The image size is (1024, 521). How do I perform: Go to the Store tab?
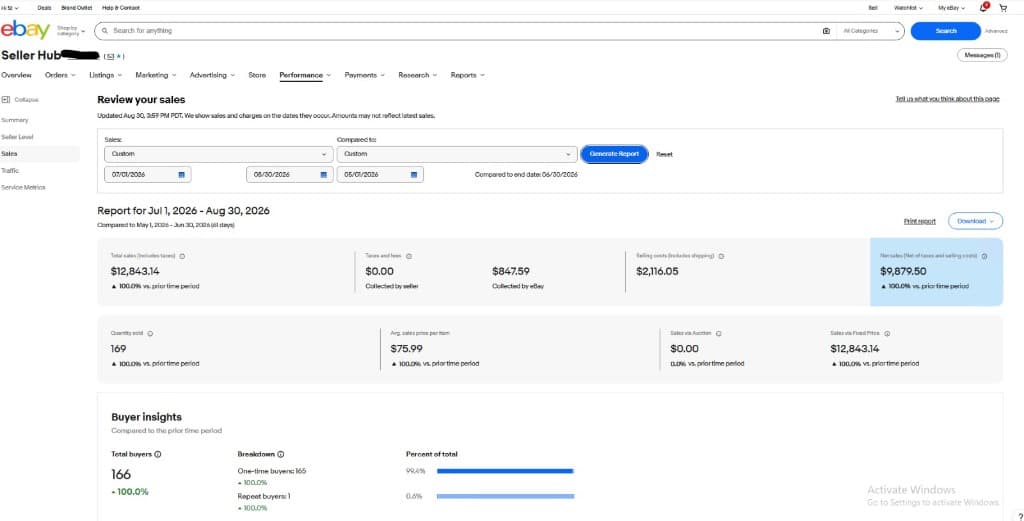pos(257,75)
